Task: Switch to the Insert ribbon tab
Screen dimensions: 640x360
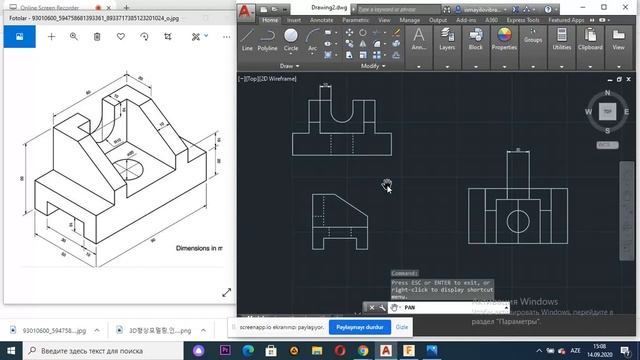Action: [x=293, y=20]
